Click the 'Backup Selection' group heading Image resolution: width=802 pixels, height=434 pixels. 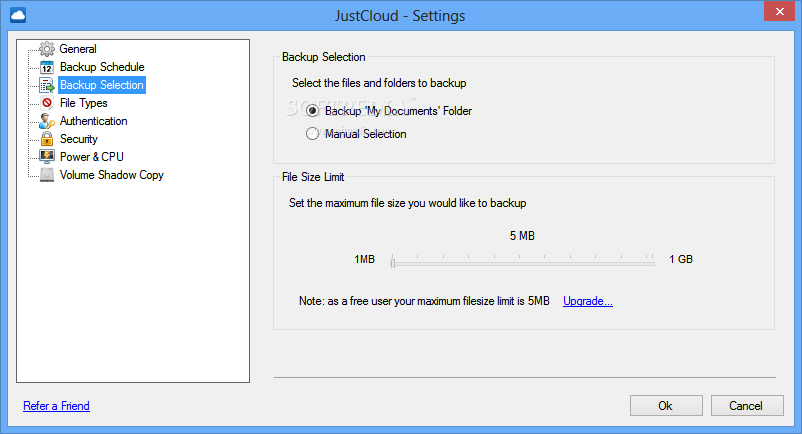(x=324, y=57)
